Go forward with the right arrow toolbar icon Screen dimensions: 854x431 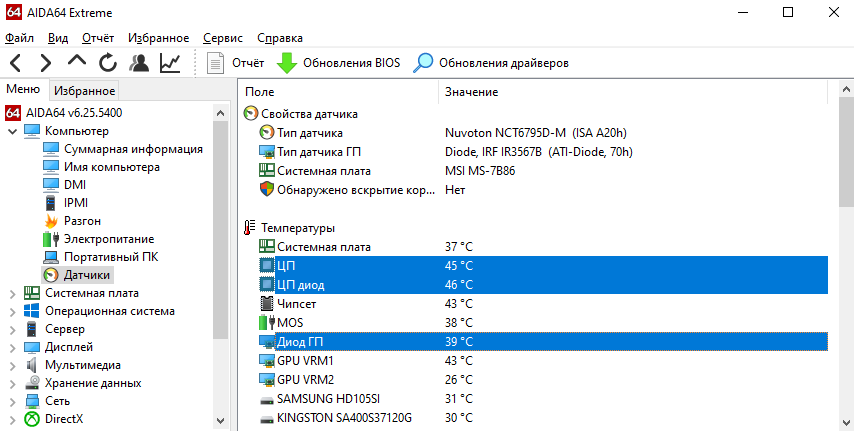(46, 63)
